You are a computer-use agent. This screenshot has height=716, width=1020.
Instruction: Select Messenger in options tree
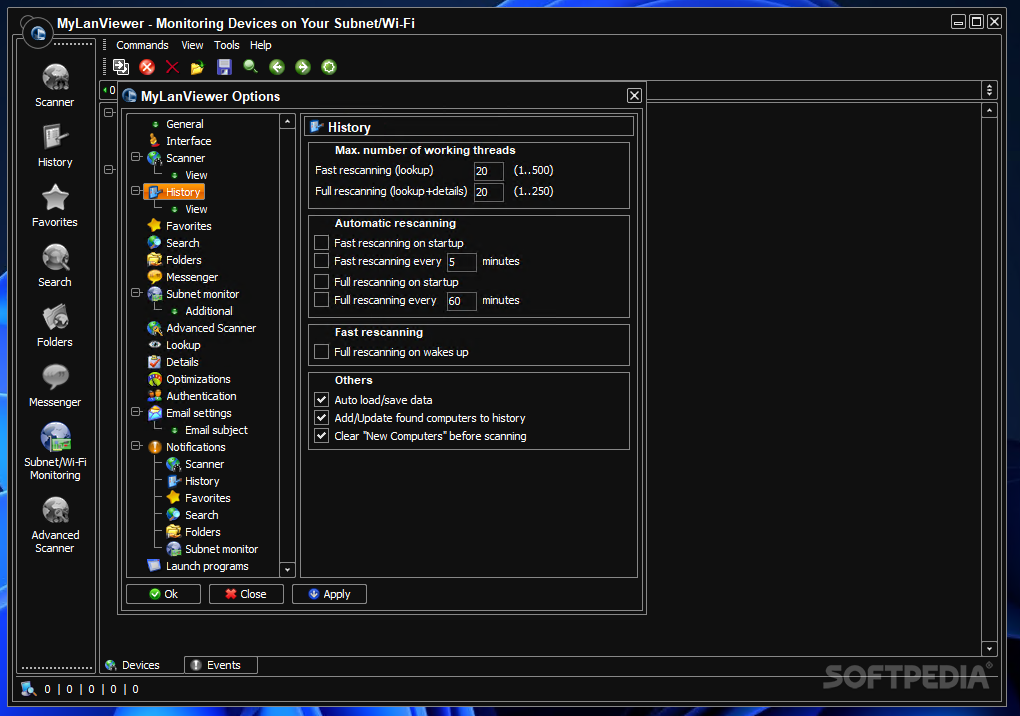point(191,277)
